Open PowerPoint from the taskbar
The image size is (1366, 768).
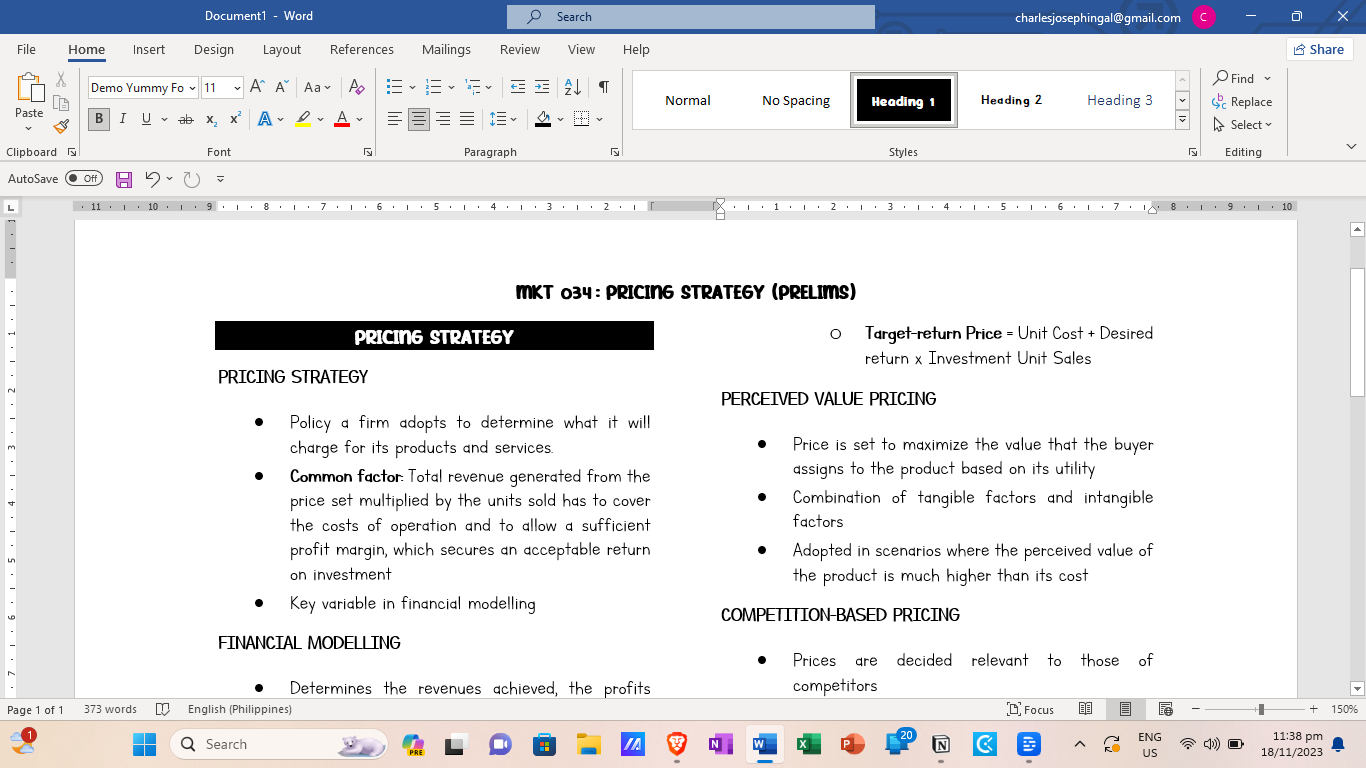click(x=852, y=744)
